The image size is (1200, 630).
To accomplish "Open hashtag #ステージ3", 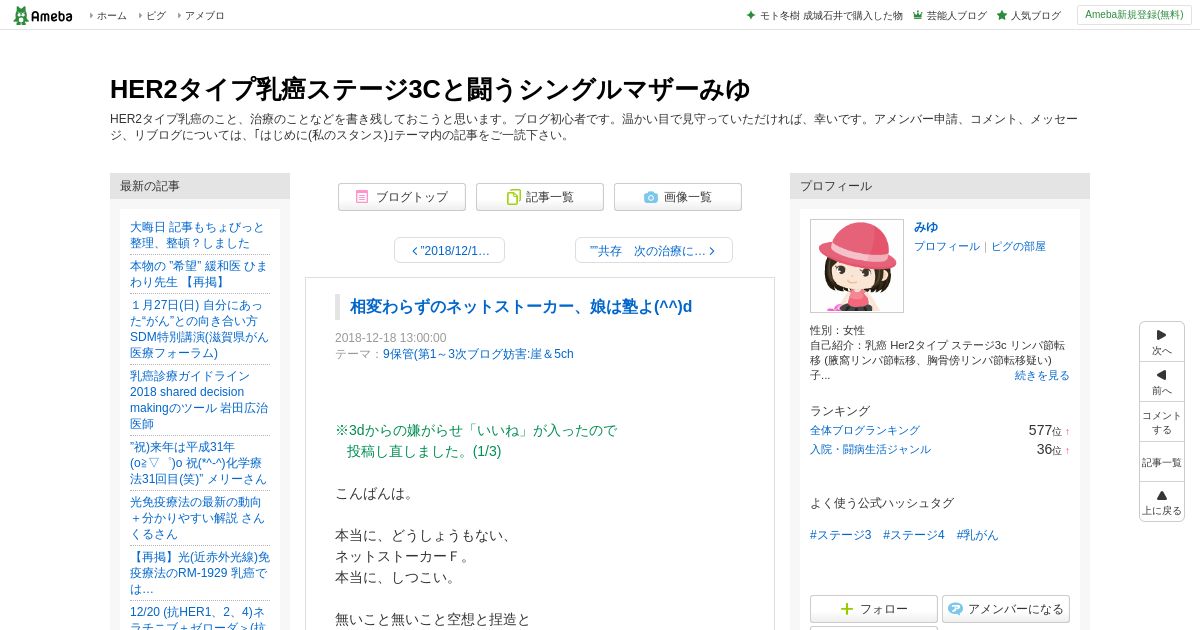I will (841, 535).
